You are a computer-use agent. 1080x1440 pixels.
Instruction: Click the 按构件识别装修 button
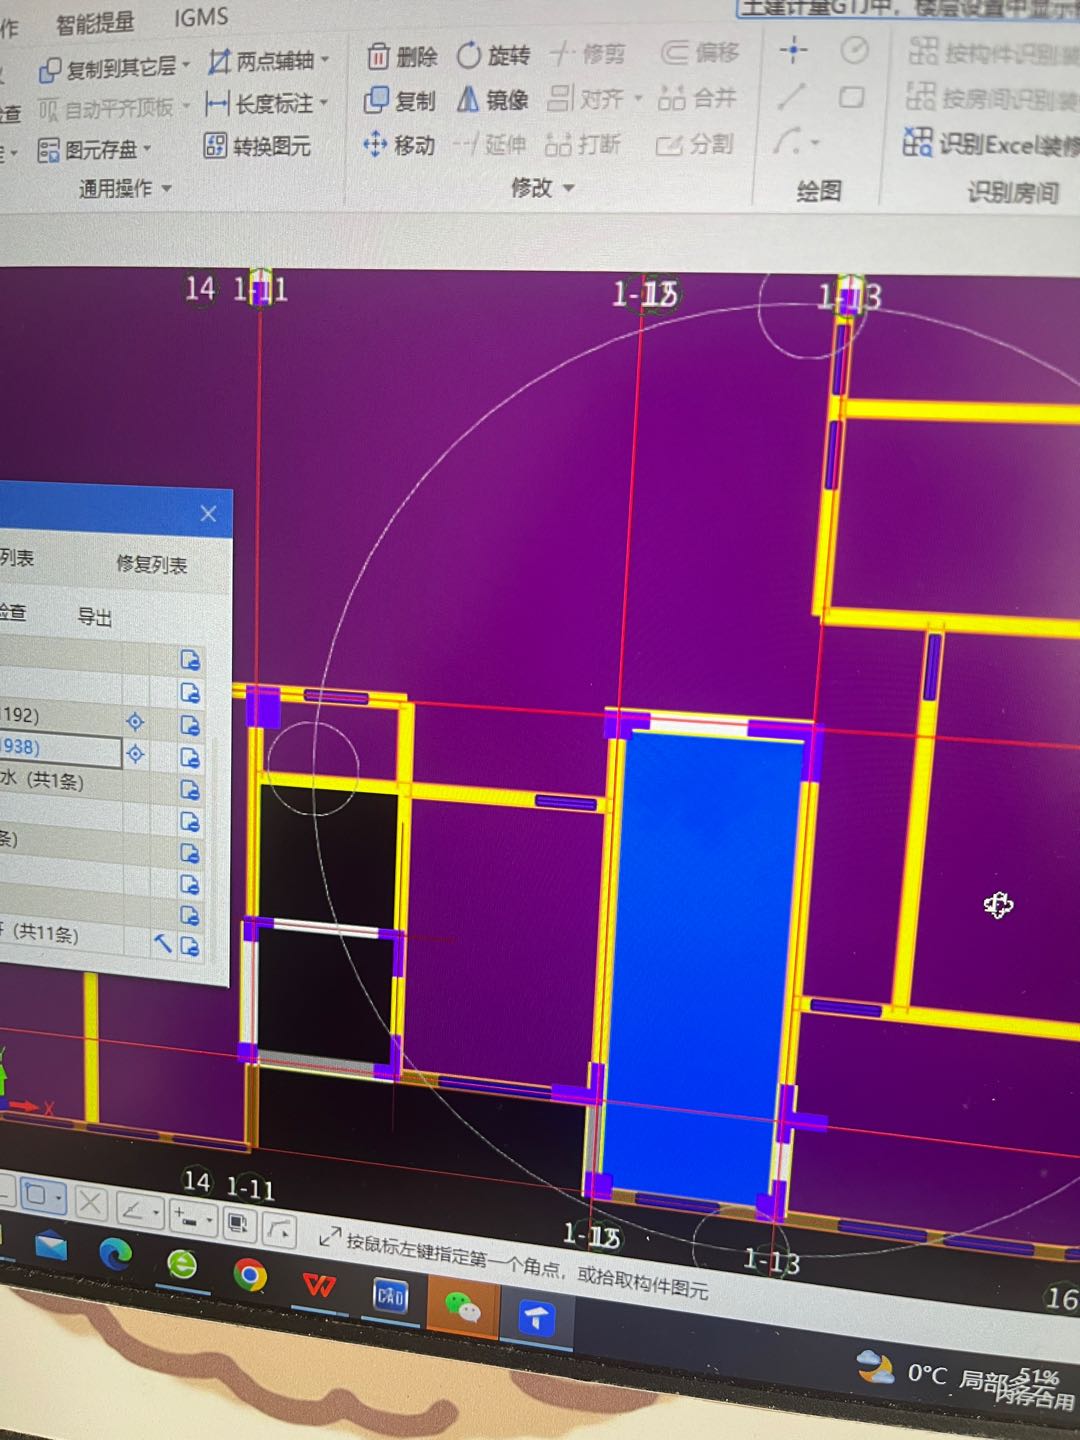[x=992, y=51]
